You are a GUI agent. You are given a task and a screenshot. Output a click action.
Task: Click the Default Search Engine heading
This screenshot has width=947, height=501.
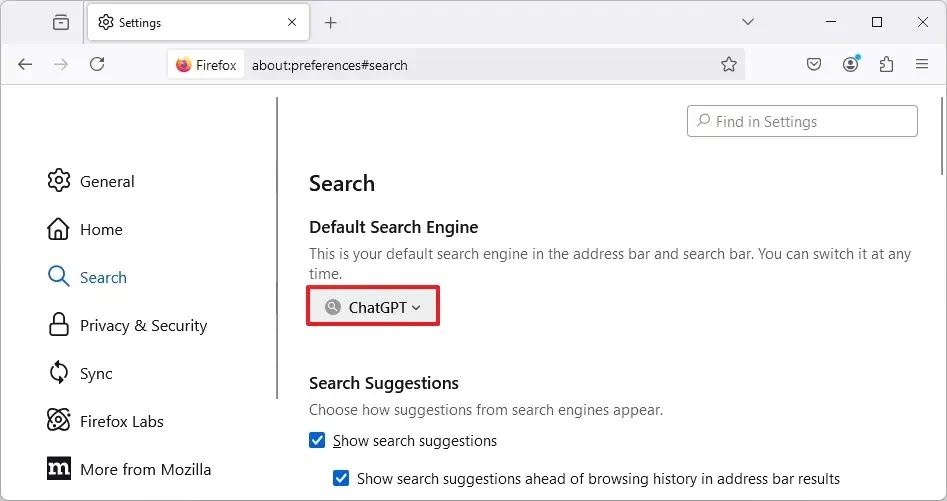tap(394, 227)
